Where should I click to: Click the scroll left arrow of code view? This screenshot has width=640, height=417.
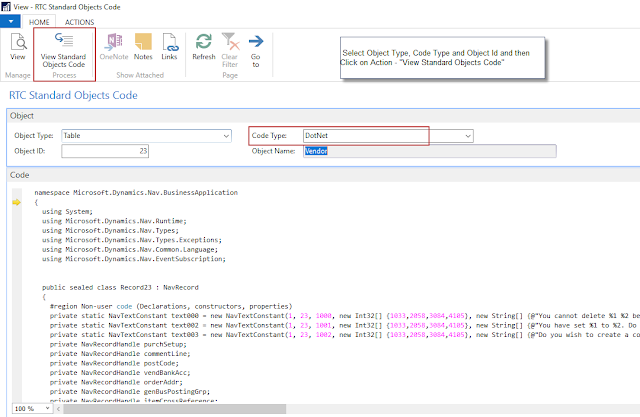[58, 408]
